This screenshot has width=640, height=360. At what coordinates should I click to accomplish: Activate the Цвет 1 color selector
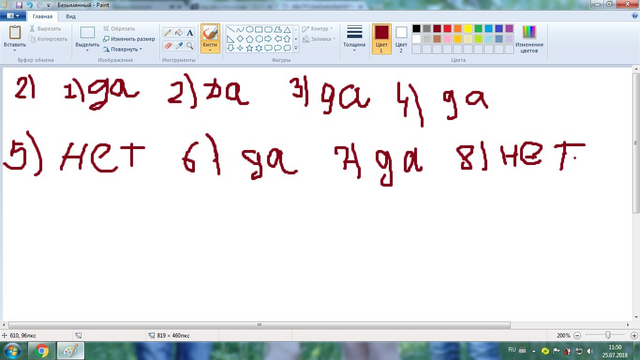pyautogui.click(x=382, y=39)
